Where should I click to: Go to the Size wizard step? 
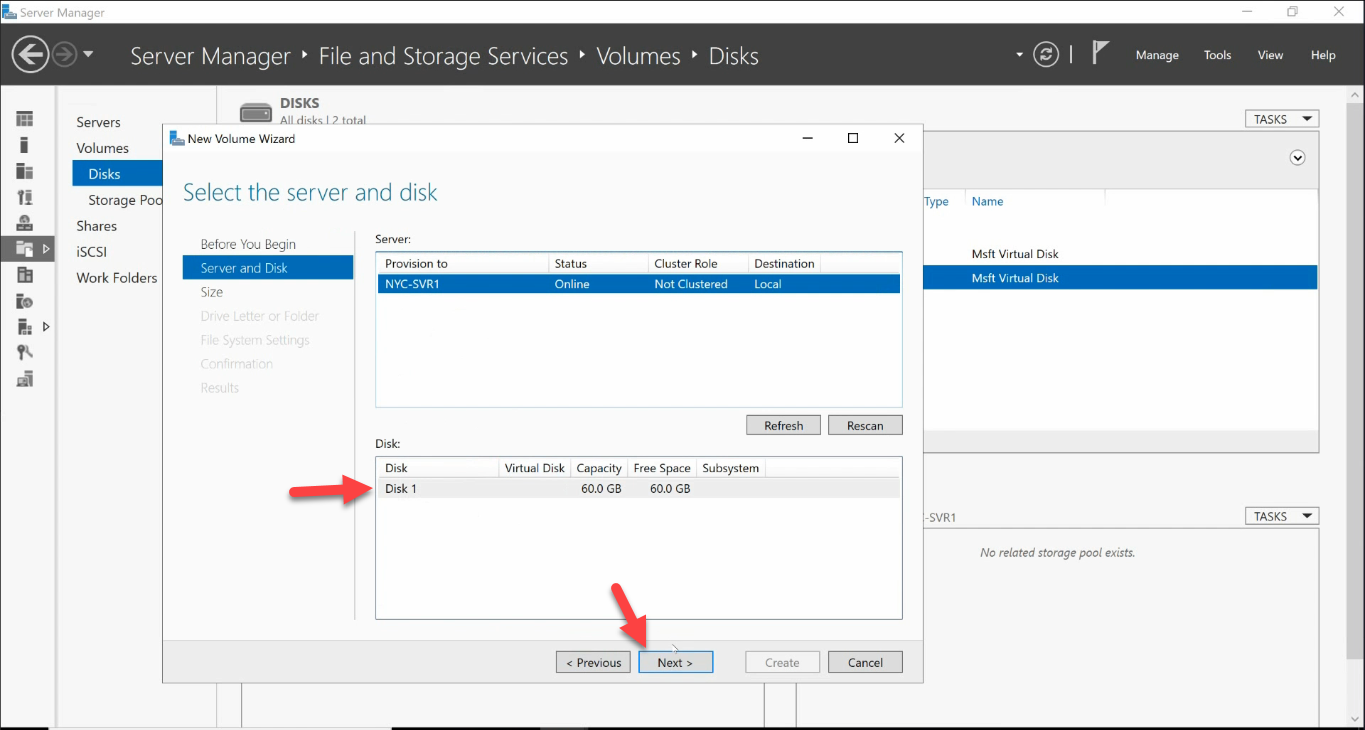[x=212, y=292]
